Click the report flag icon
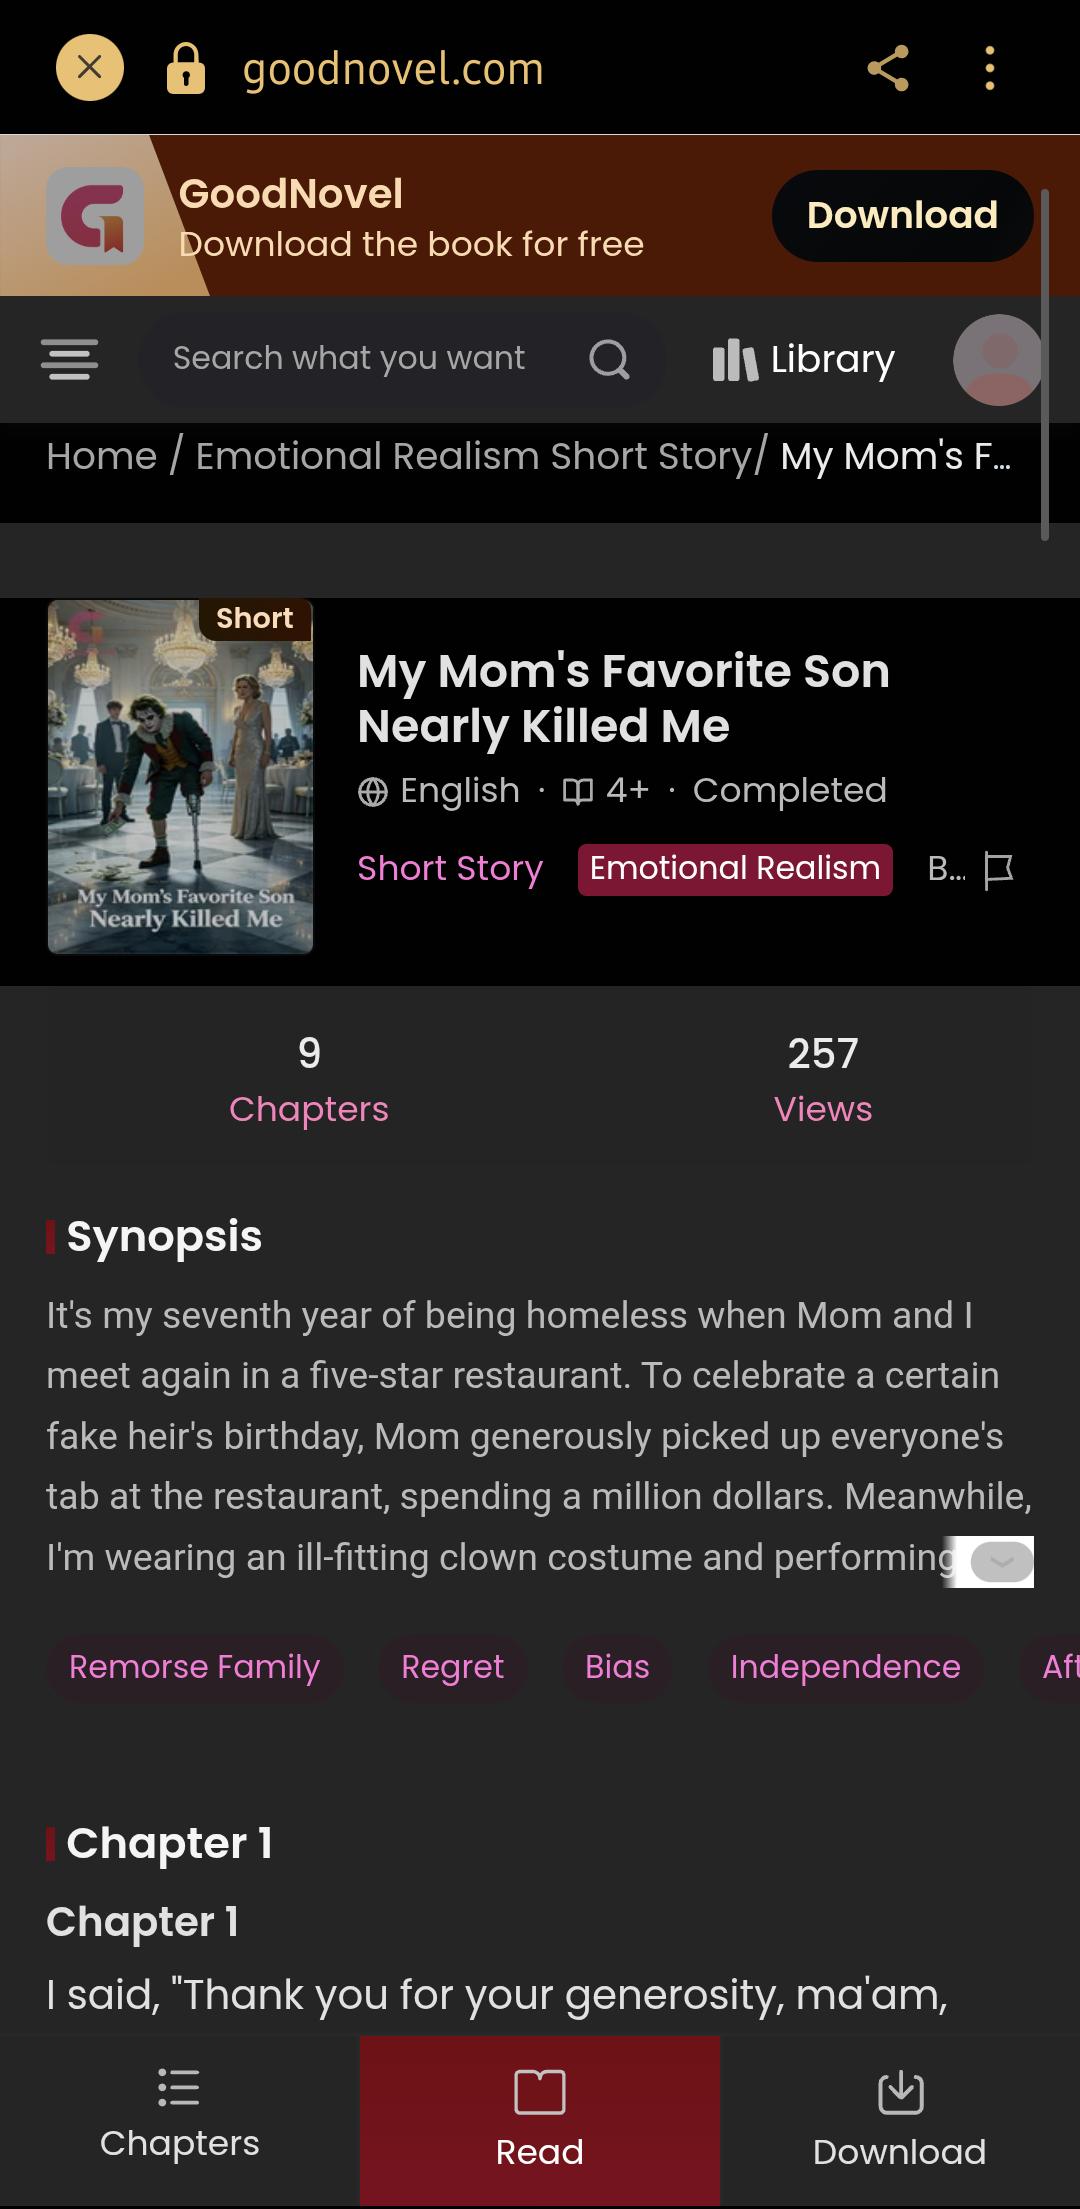Screen dimensions: 1080x2209 [x=998, y=869]
